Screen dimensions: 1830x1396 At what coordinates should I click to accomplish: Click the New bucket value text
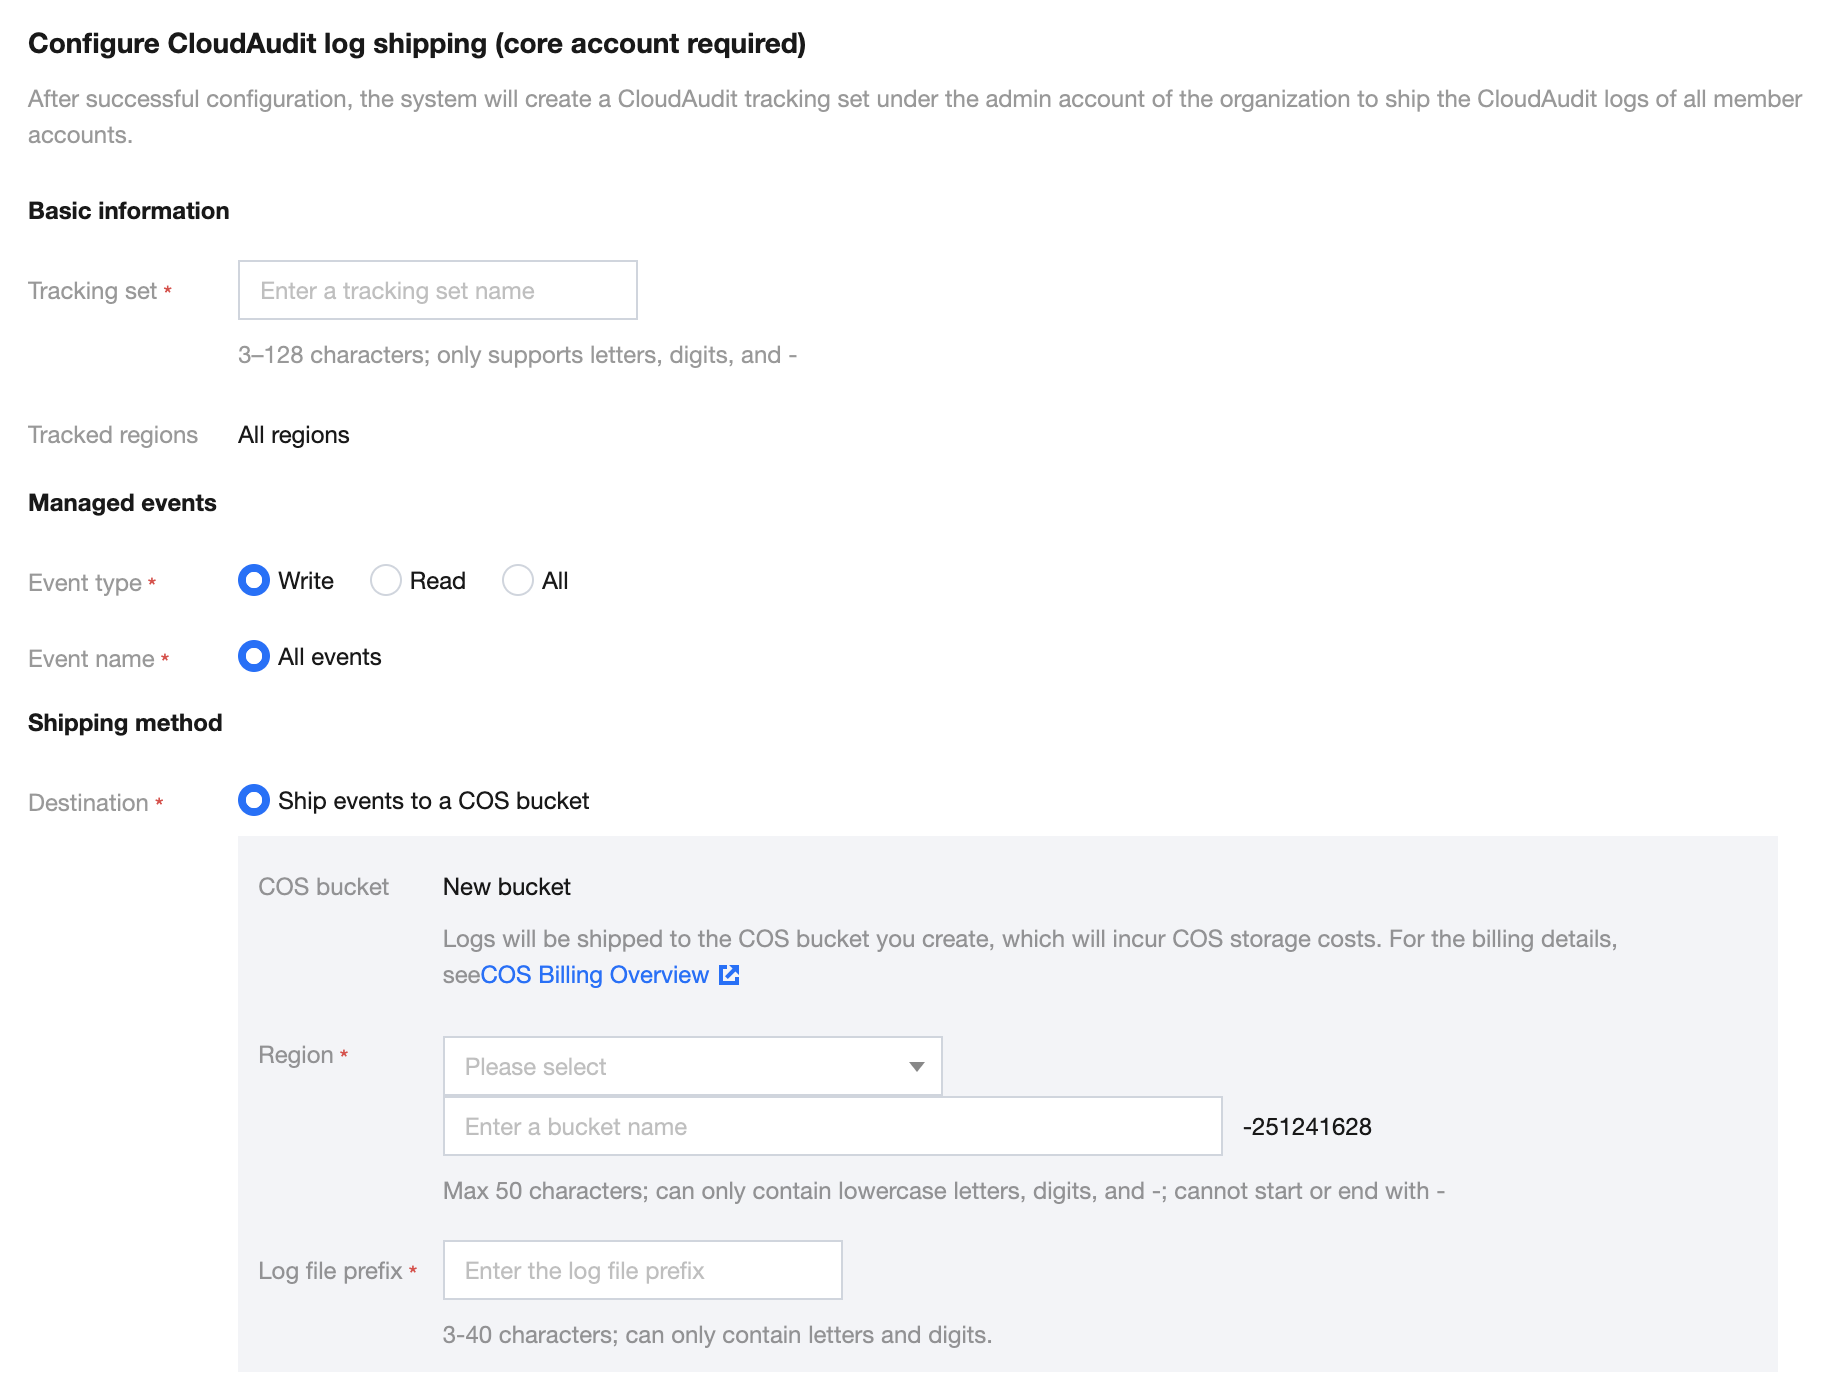(507, 887)
